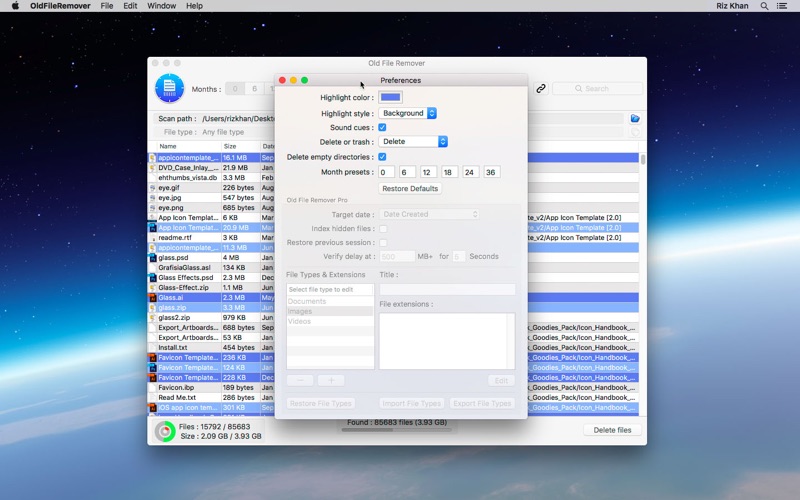Click search magnifier icon in search field

coord(578,88)
